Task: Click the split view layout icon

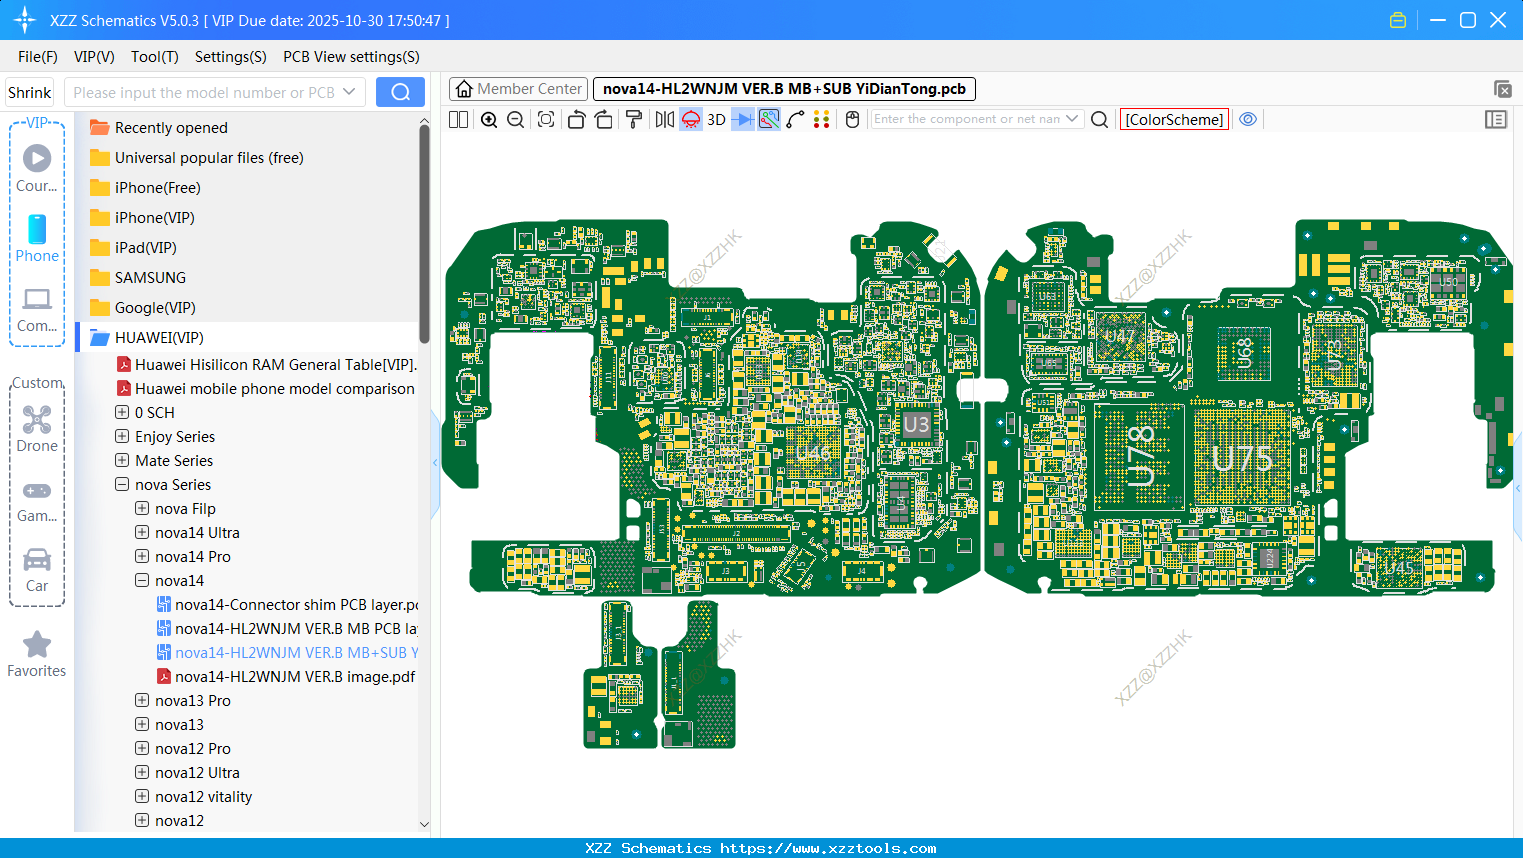Action: (459, 120)
